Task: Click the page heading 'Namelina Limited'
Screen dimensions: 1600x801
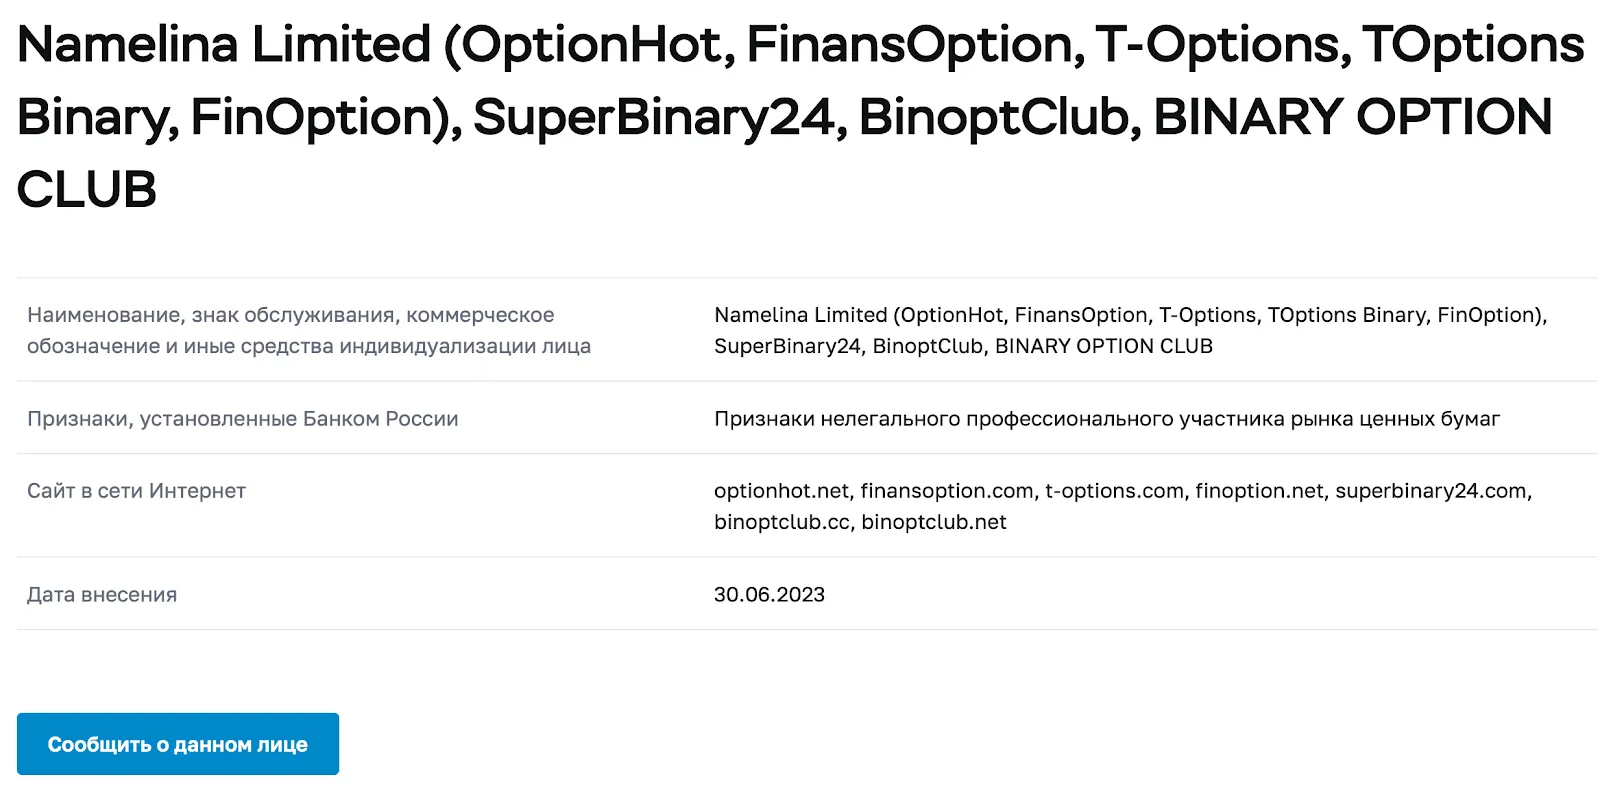Action: click(224, 45)
